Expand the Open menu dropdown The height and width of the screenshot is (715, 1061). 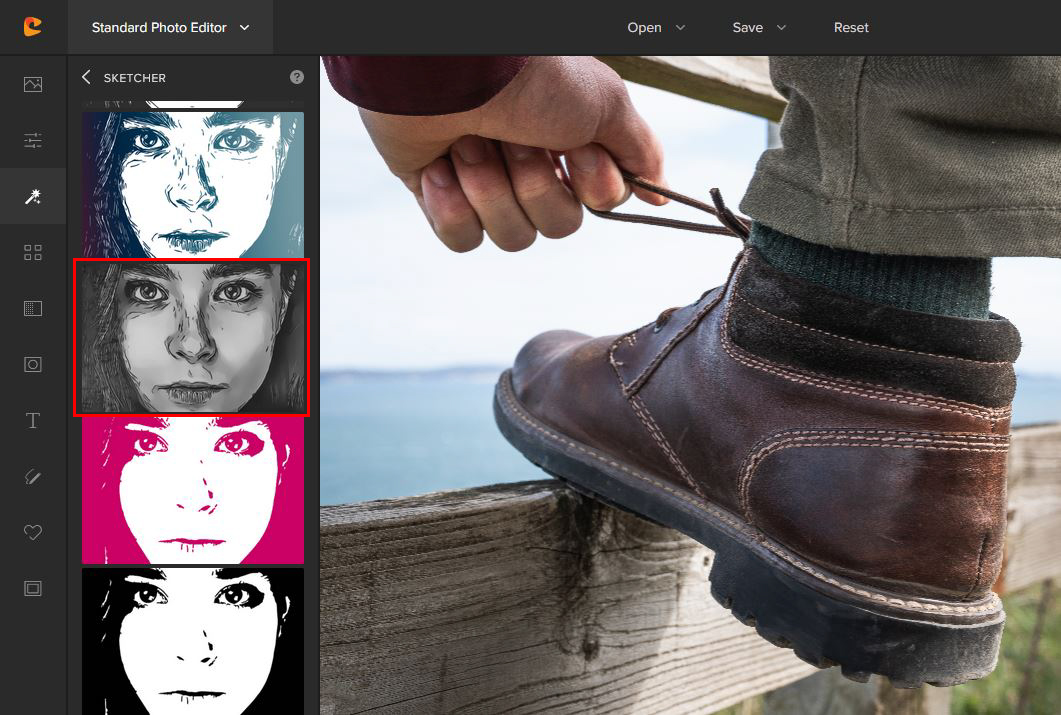pos(656,28)
